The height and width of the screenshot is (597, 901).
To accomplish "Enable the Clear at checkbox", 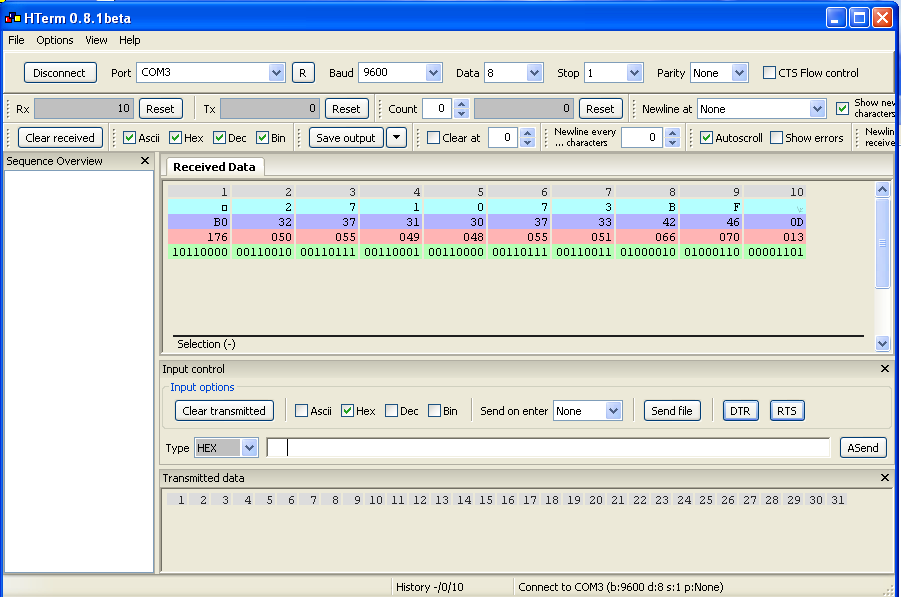I will (x=434, y=138).
